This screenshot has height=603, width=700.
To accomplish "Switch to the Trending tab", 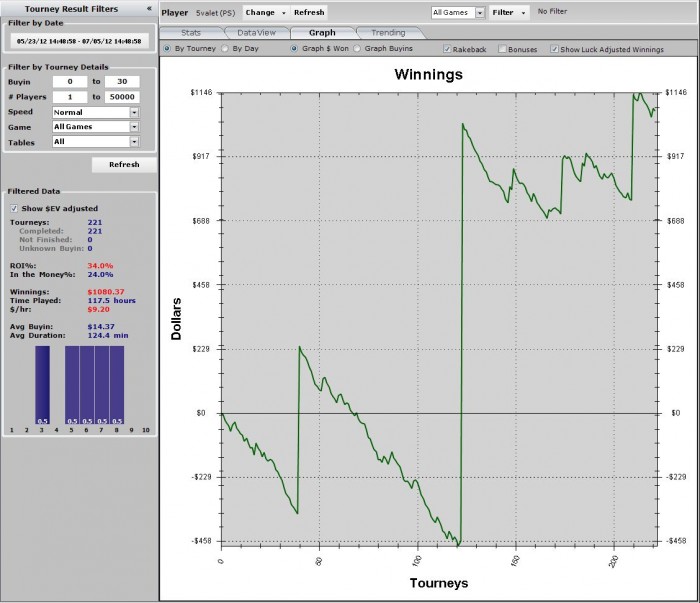I will point(388,33).
